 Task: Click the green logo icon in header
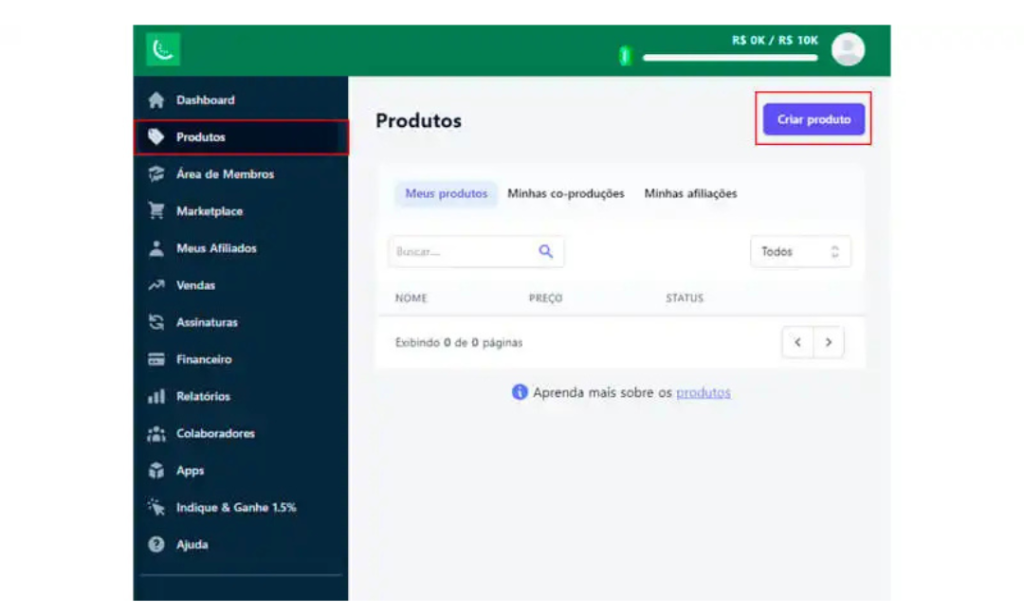click(x=162, y=50)
